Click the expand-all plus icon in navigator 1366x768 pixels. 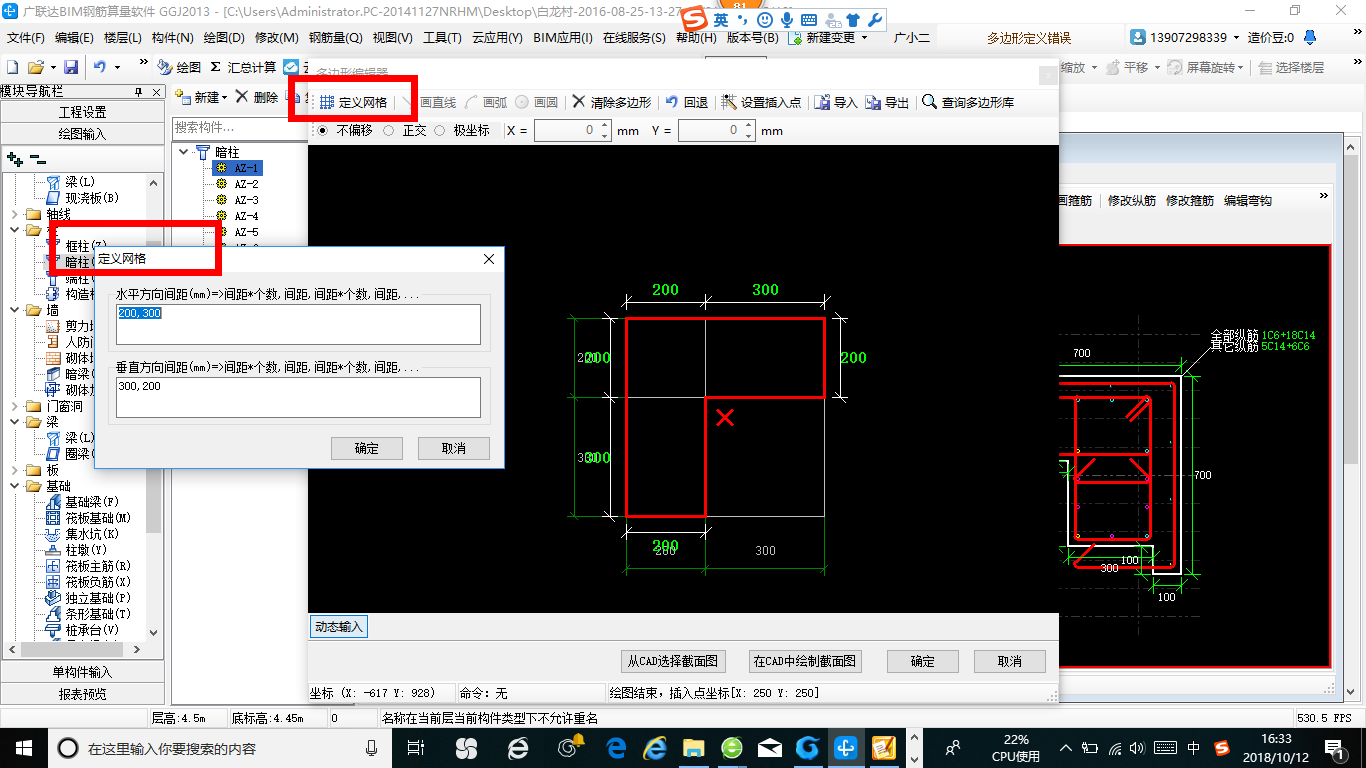tap(14, 158)
